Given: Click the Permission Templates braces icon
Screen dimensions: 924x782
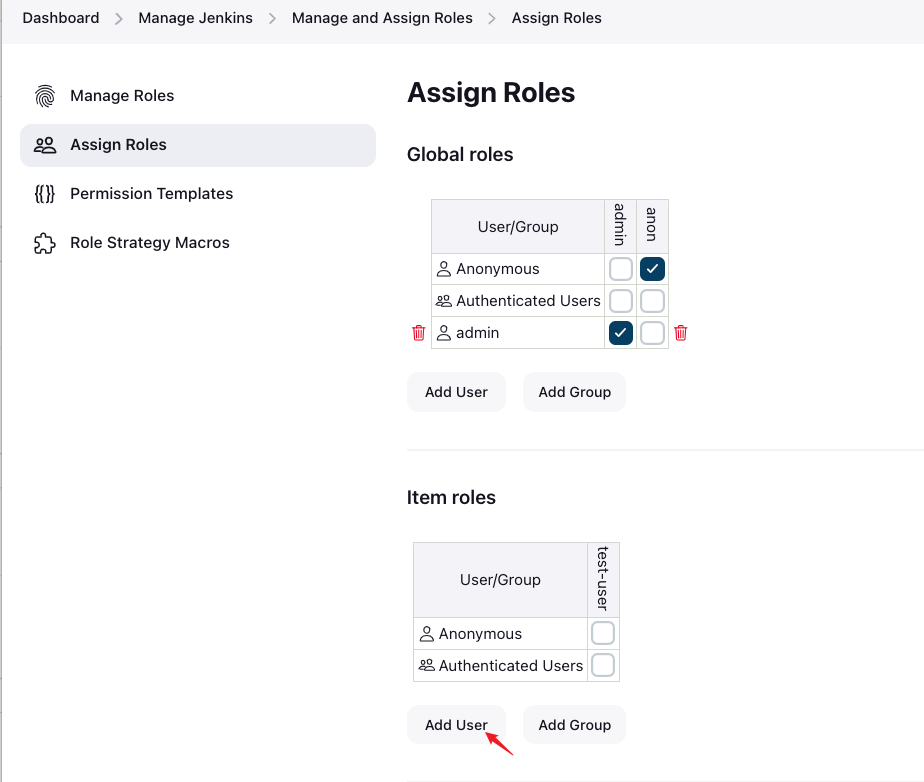Looking at the screenshot, I should (x=45, y=194).
